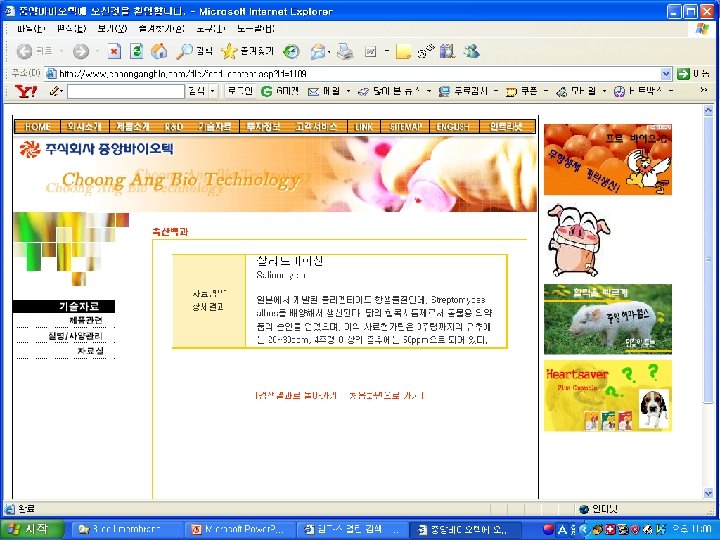The image size is (720, 540).
Task: Open the Messenger people icon in toolbar
Action: (472, 51)
